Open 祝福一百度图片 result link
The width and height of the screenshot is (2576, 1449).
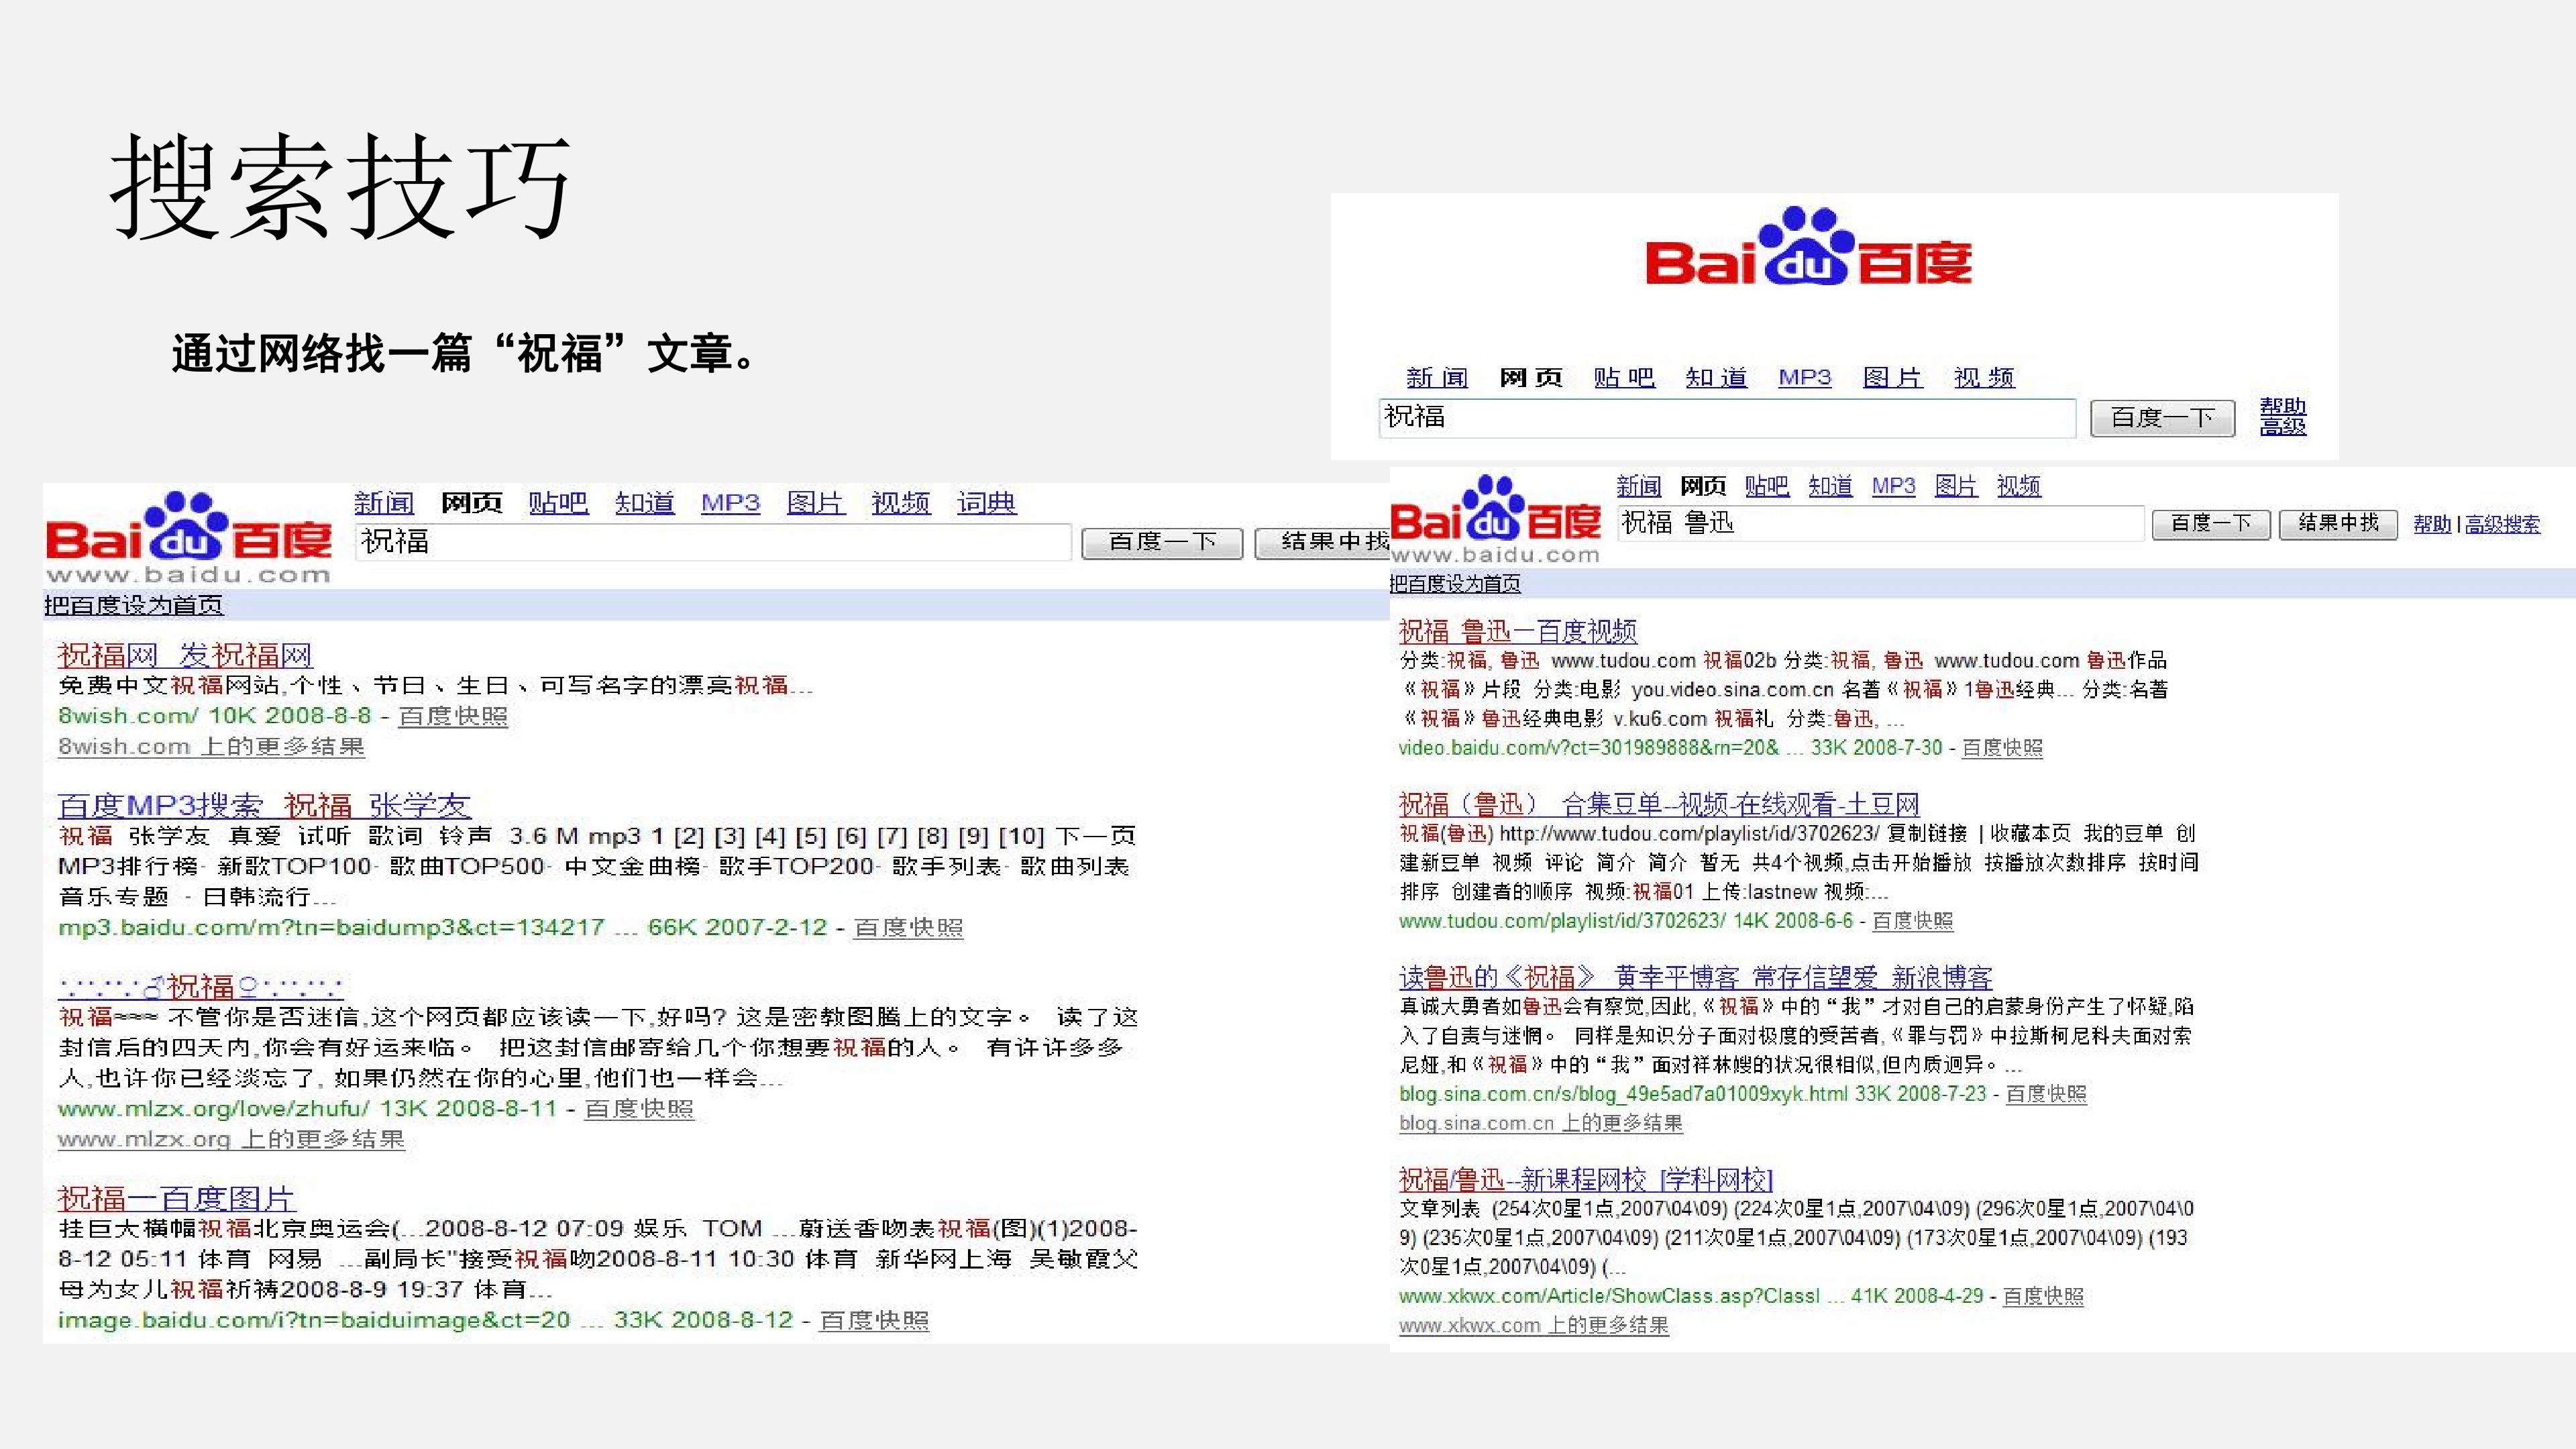176,1198
